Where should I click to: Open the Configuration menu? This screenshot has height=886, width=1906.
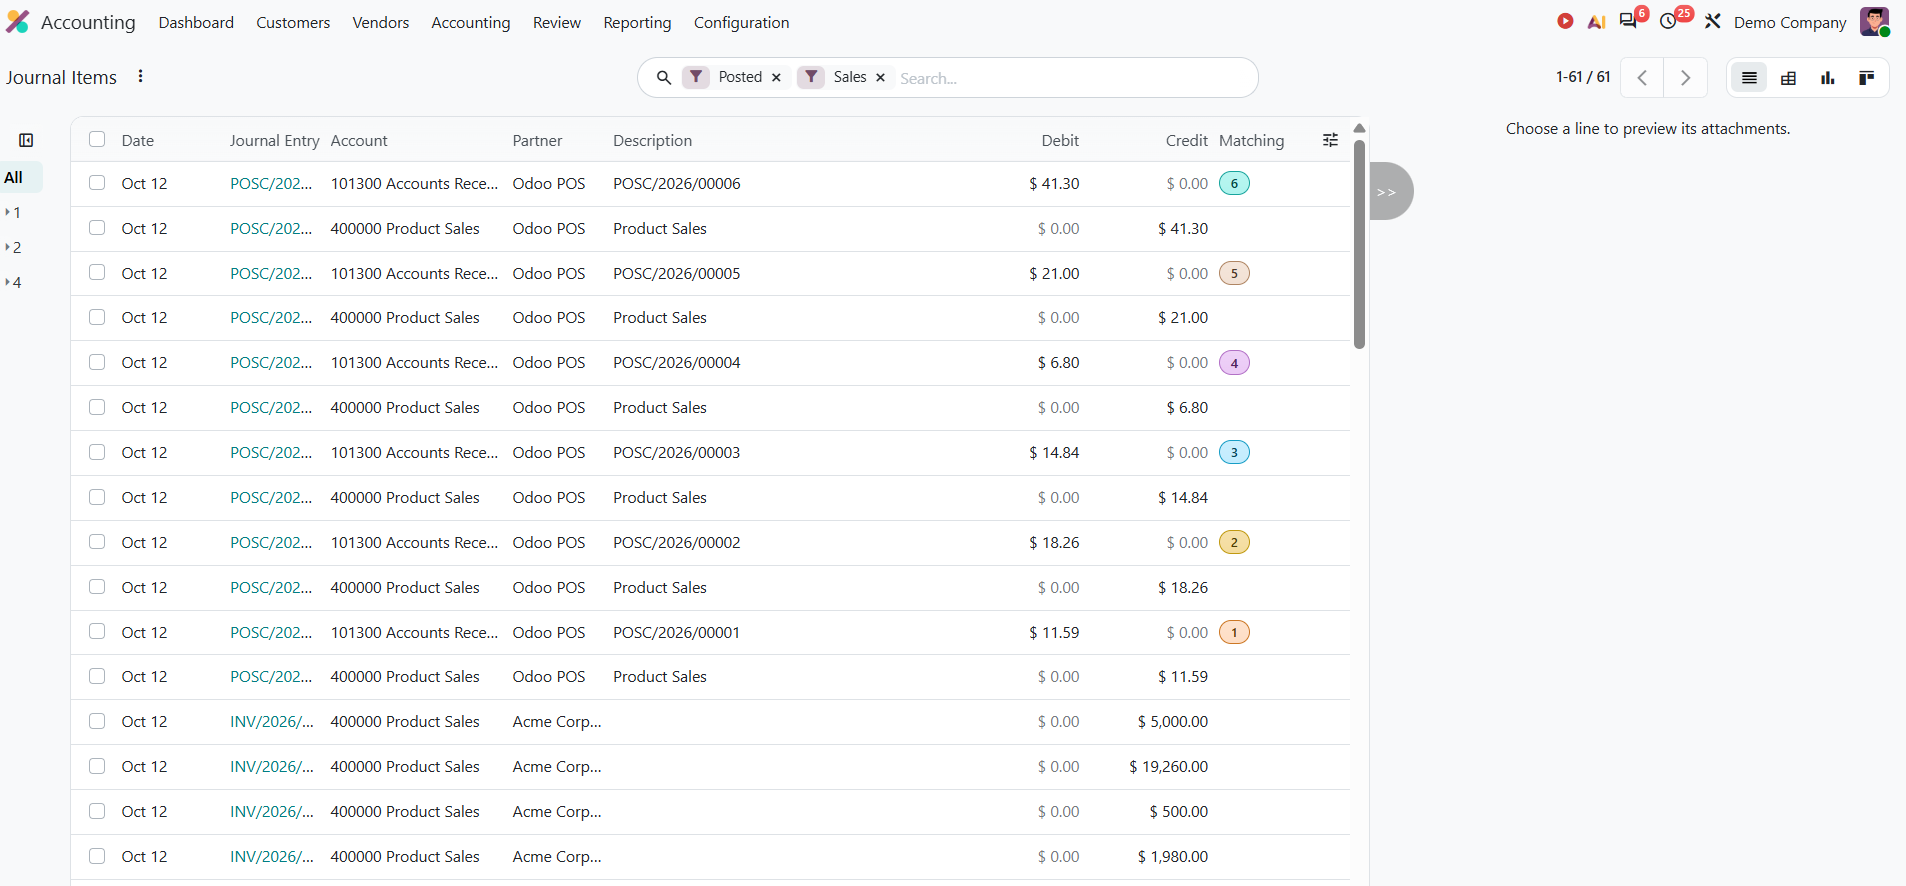(x=741, y=22)
